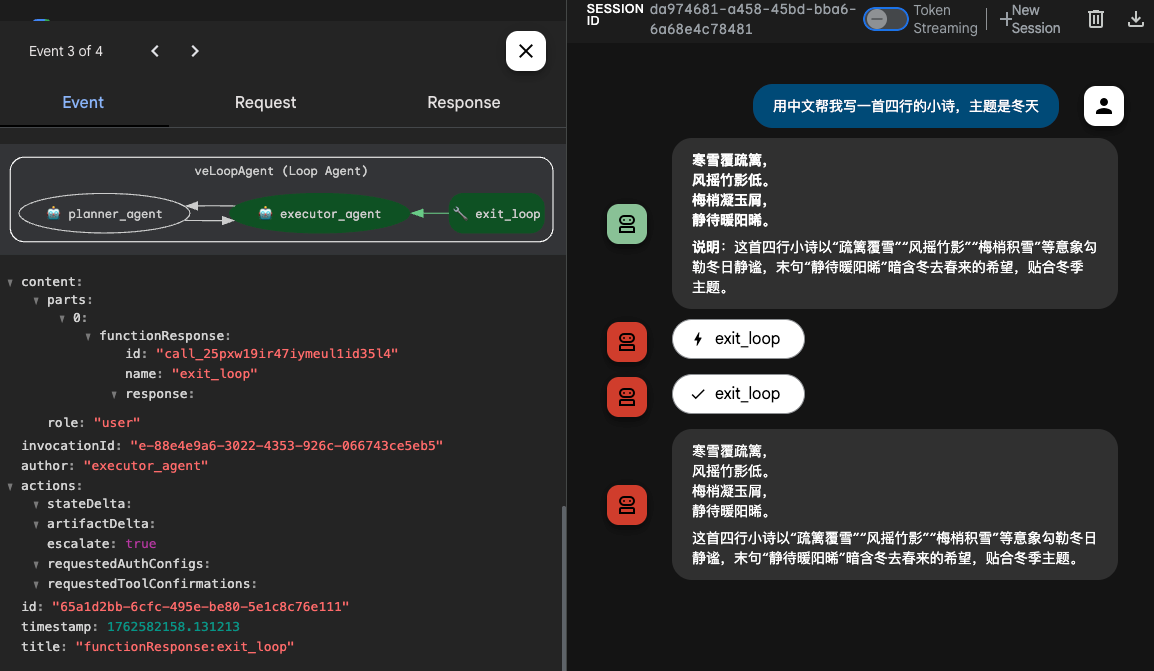Click the robot icon beside the final poem response

(626, 505)
